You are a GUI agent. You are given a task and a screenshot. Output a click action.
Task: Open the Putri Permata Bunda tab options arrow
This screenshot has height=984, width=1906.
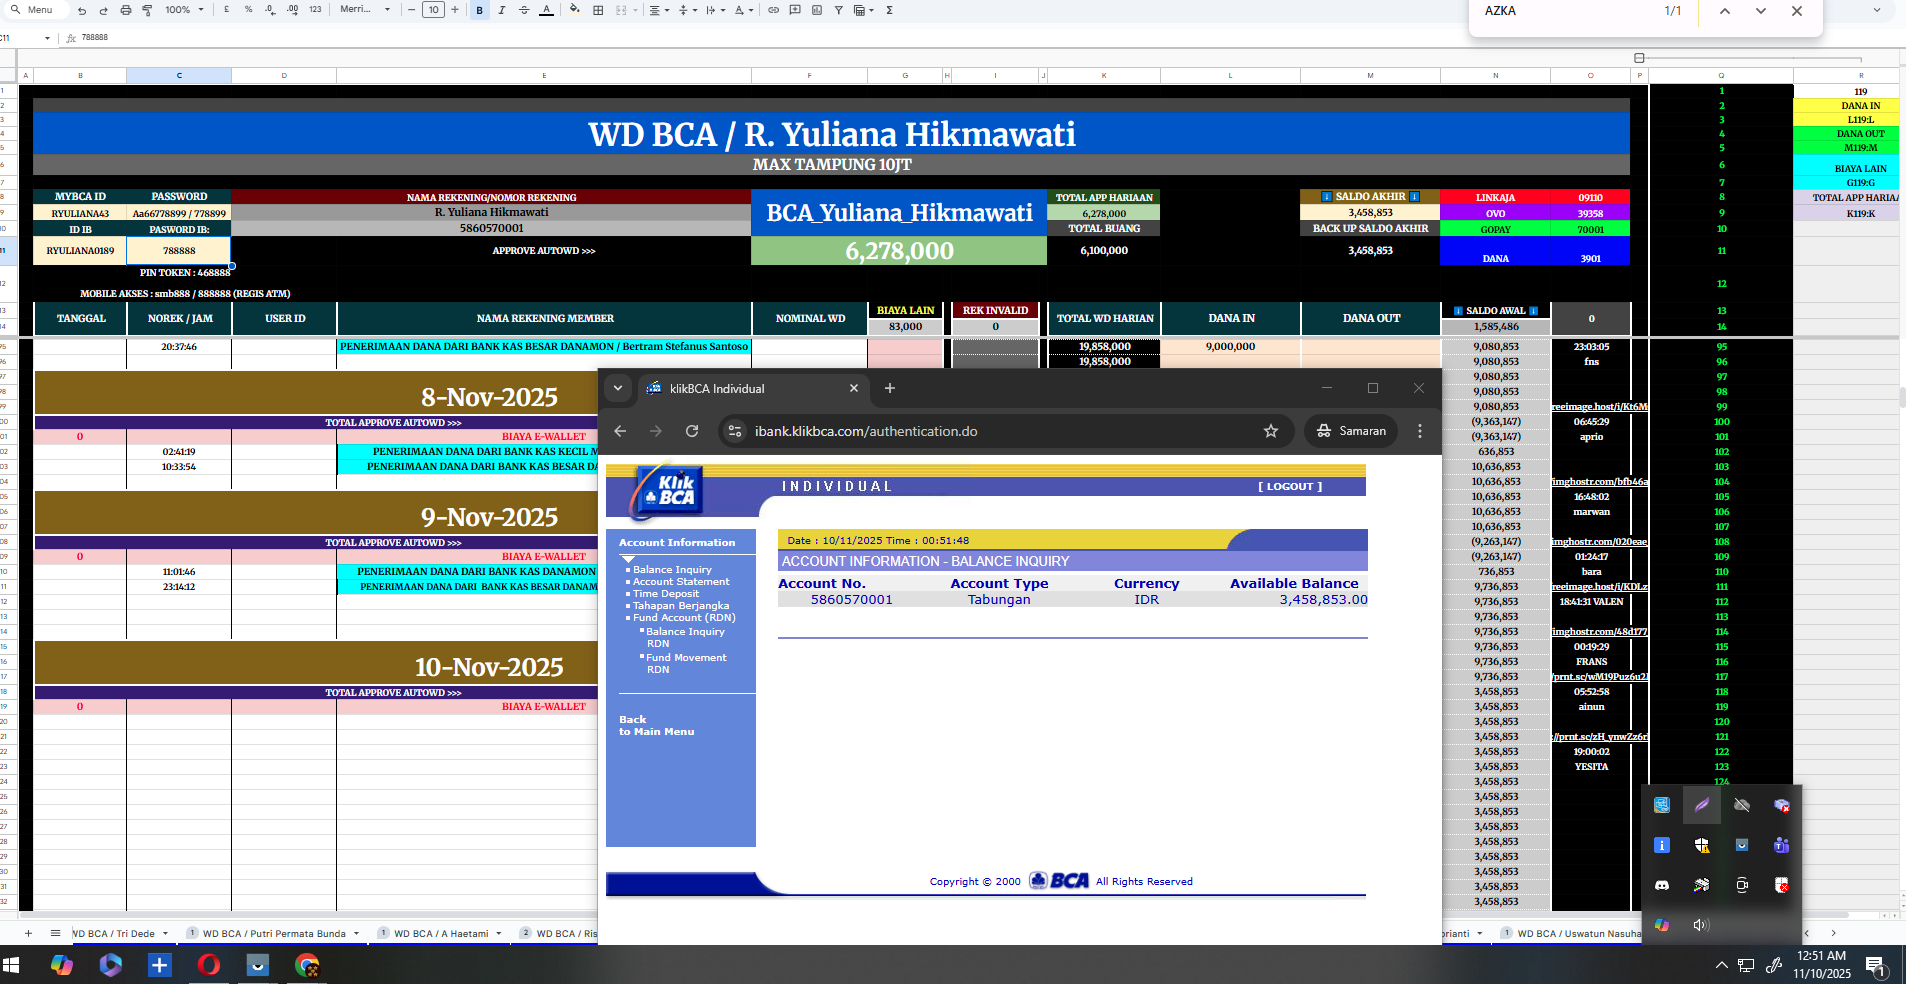[356, 934]
